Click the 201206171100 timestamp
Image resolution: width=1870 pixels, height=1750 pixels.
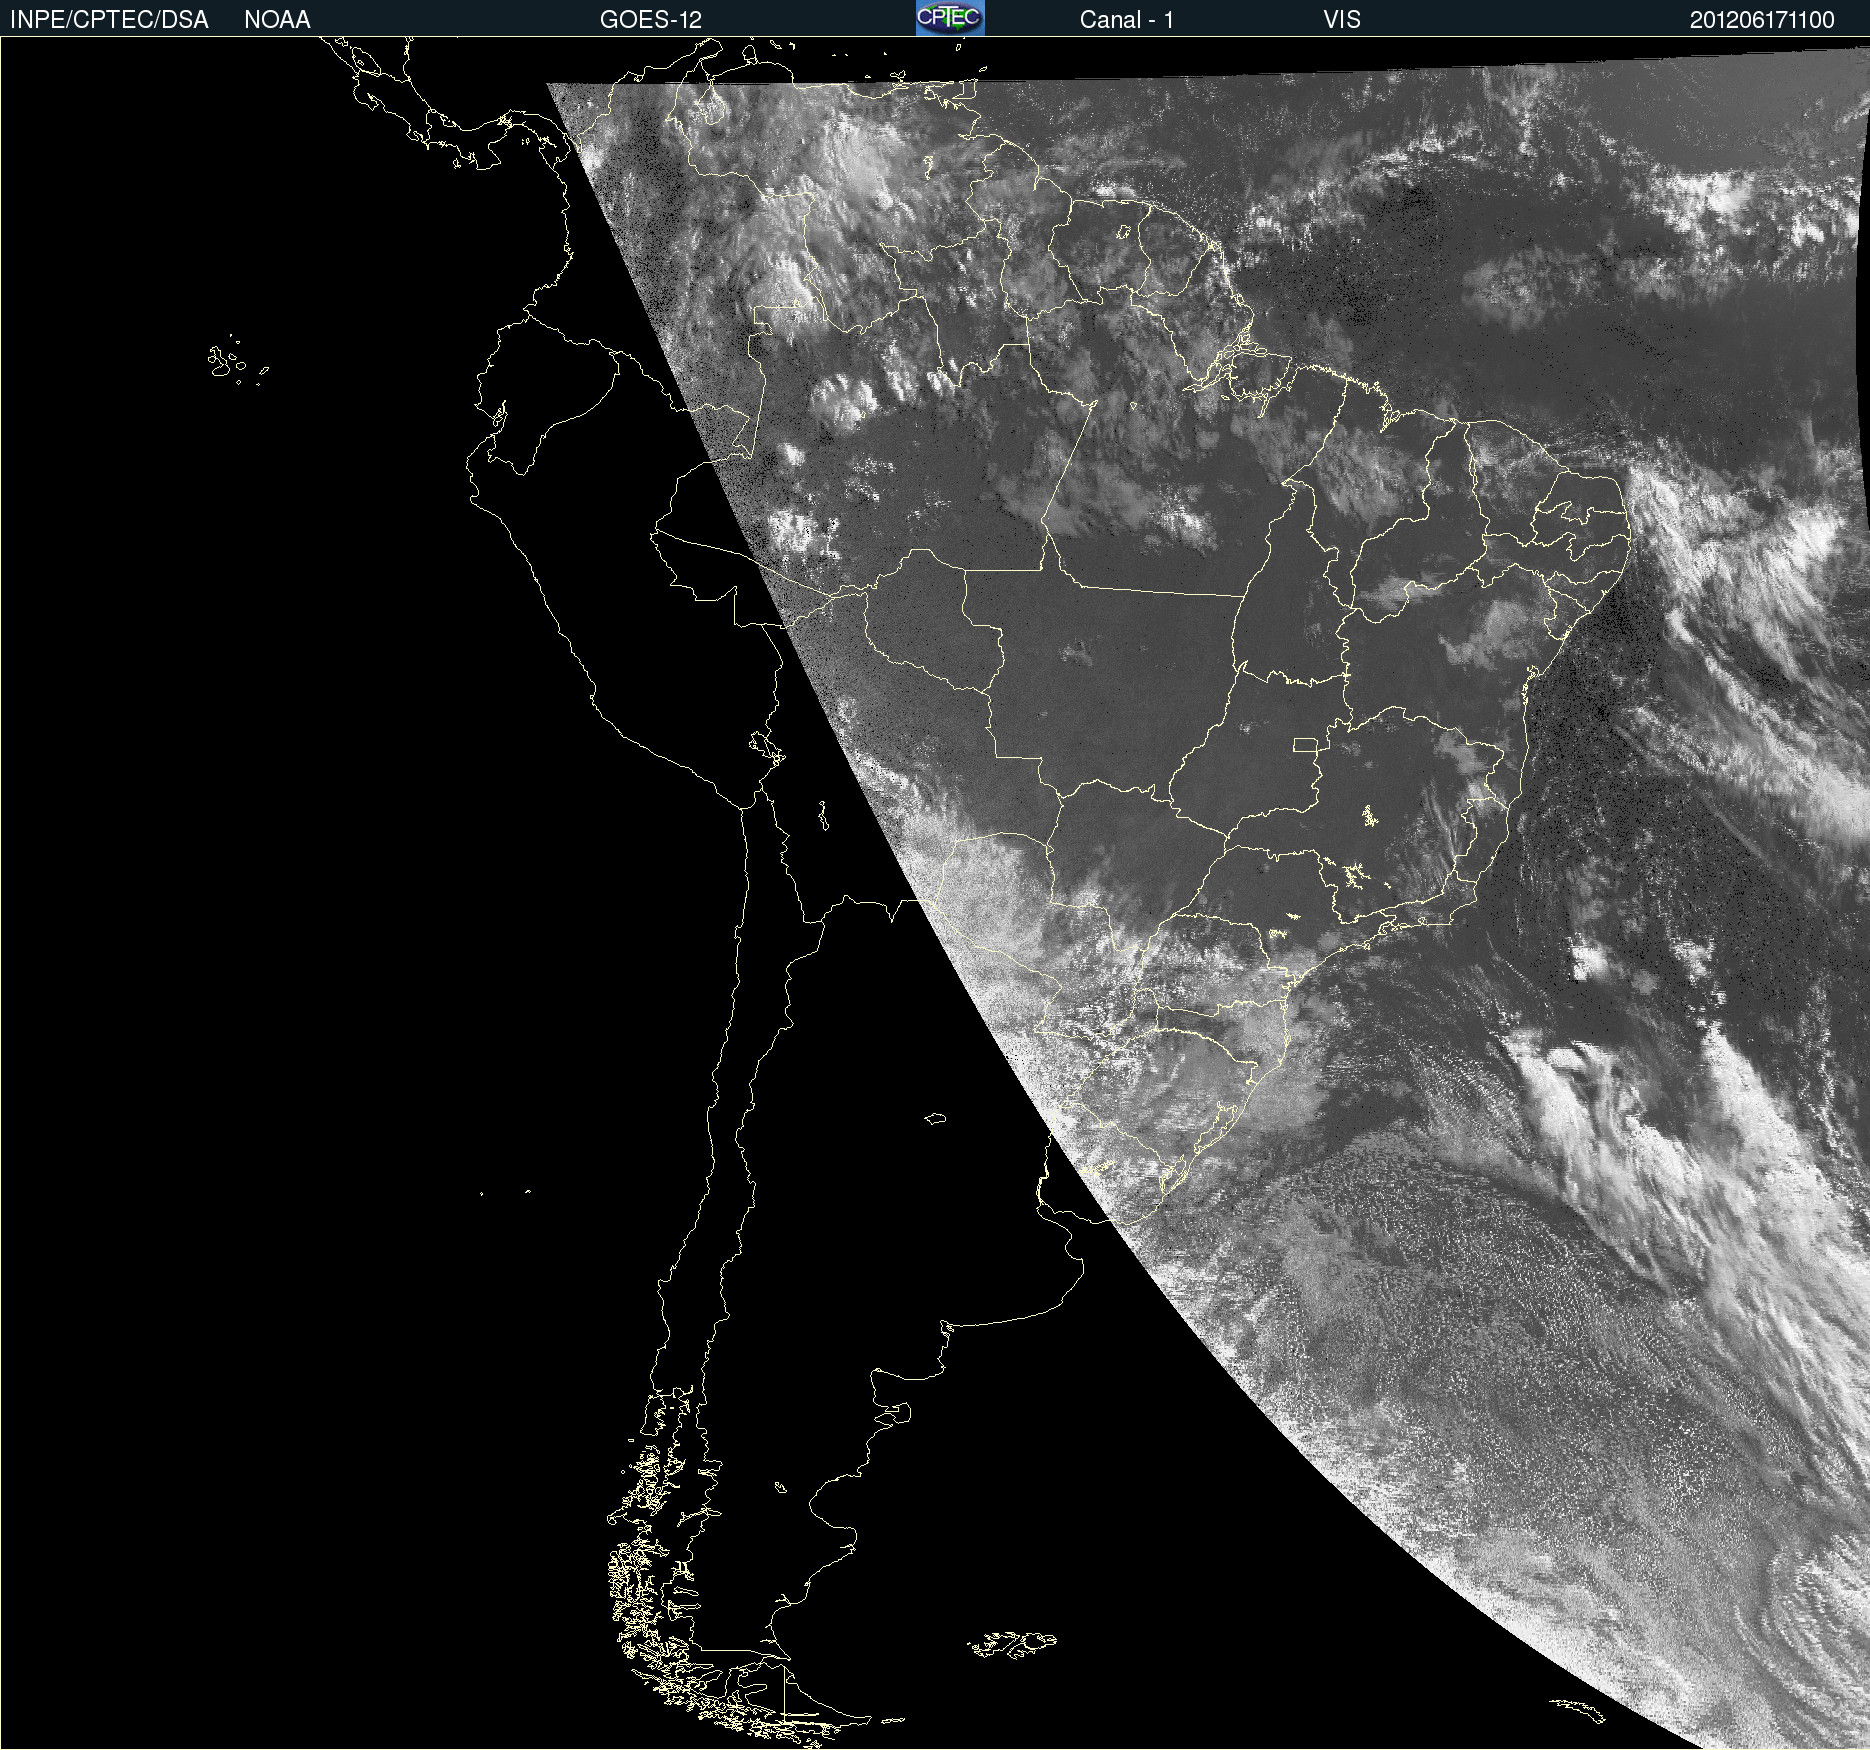click(1762, 20)
